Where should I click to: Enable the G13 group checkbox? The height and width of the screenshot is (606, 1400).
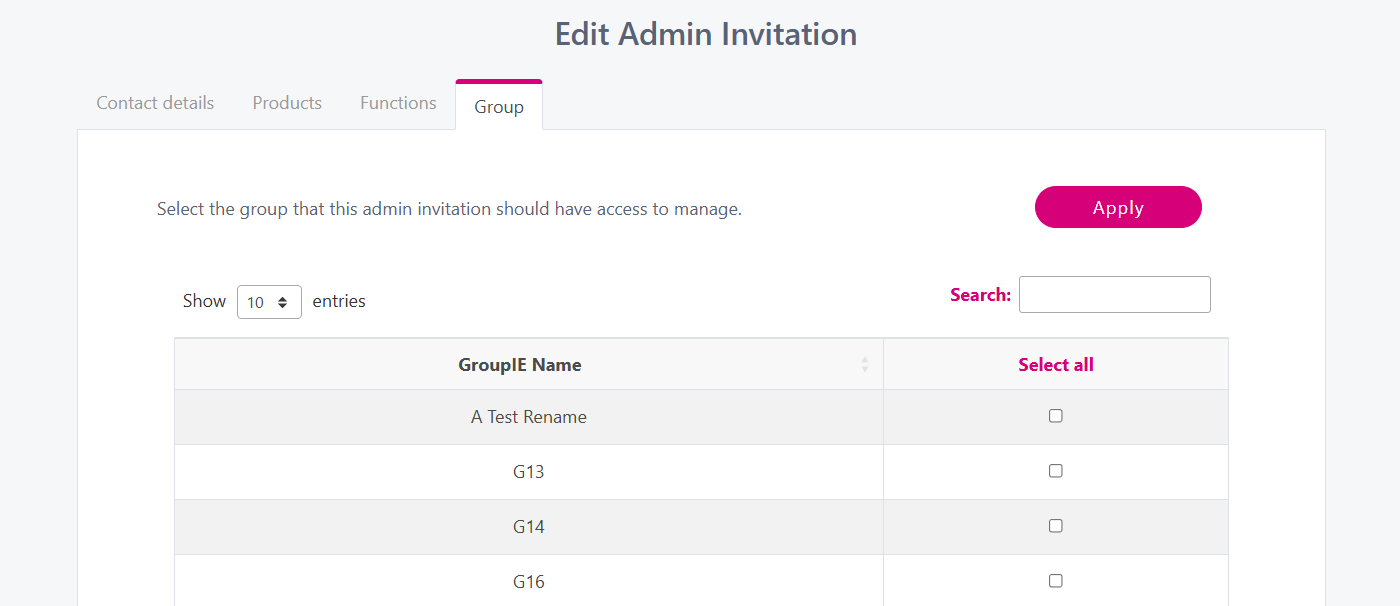(x=1055, y=471)
